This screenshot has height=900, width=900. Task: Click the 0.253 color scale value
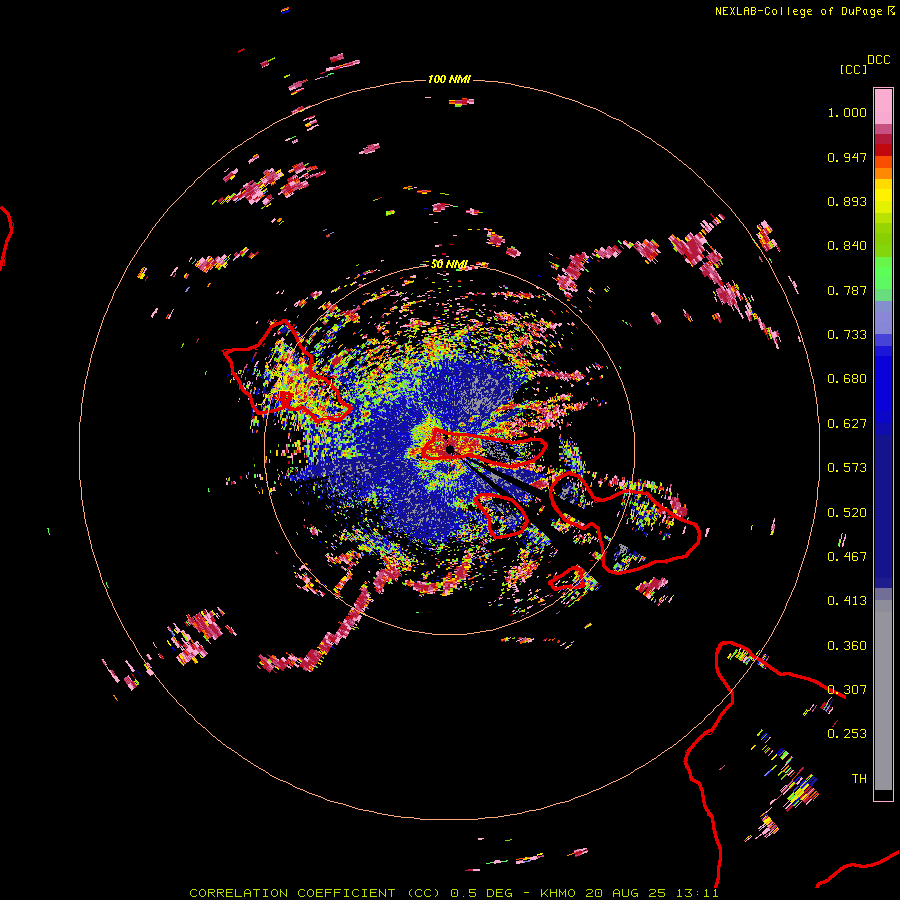point(847,734)
